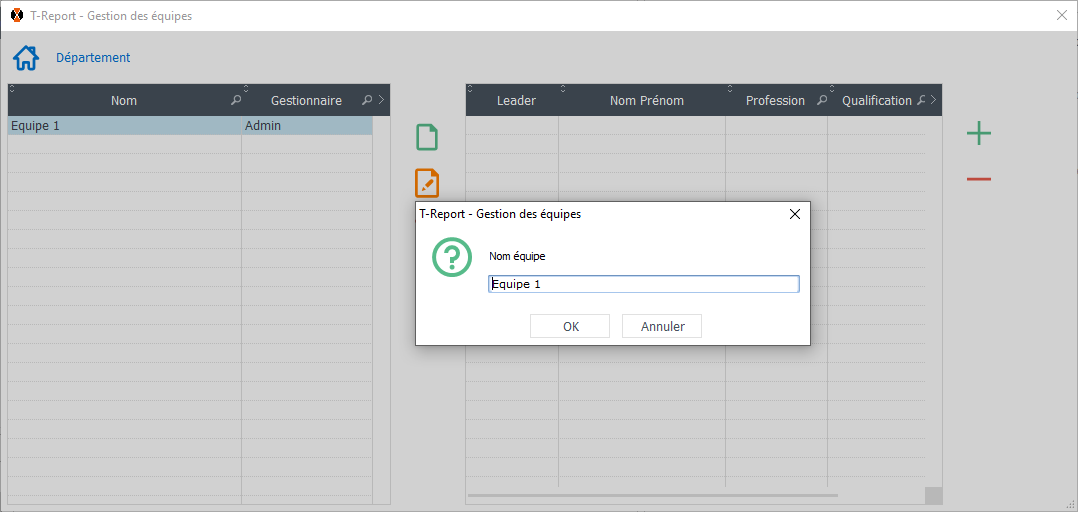This screenshot has height=512, width=1078.
Task: Click the Home icon
Action: [x=26, y=58]
